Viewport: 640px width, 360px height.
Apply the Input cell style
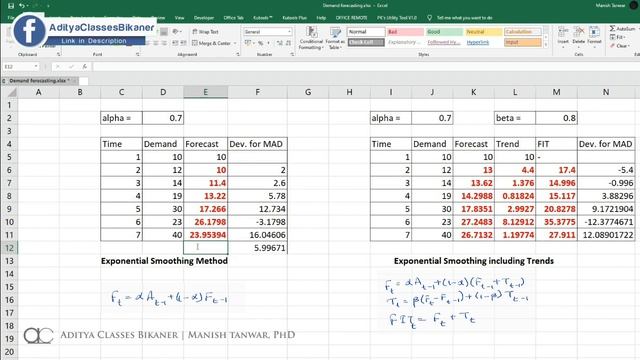523,42
